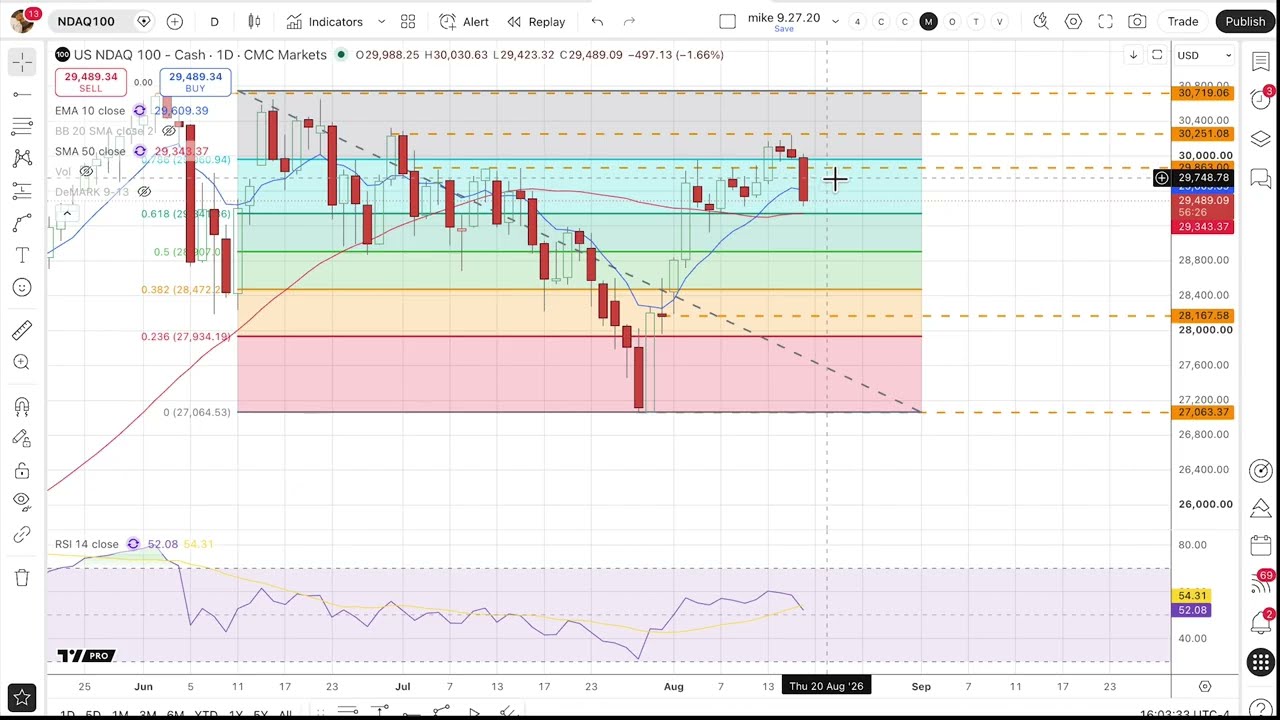This screenshot has width=1280, height=720.
Task: Select the brush drawing tool
Action: pos(22,223)
